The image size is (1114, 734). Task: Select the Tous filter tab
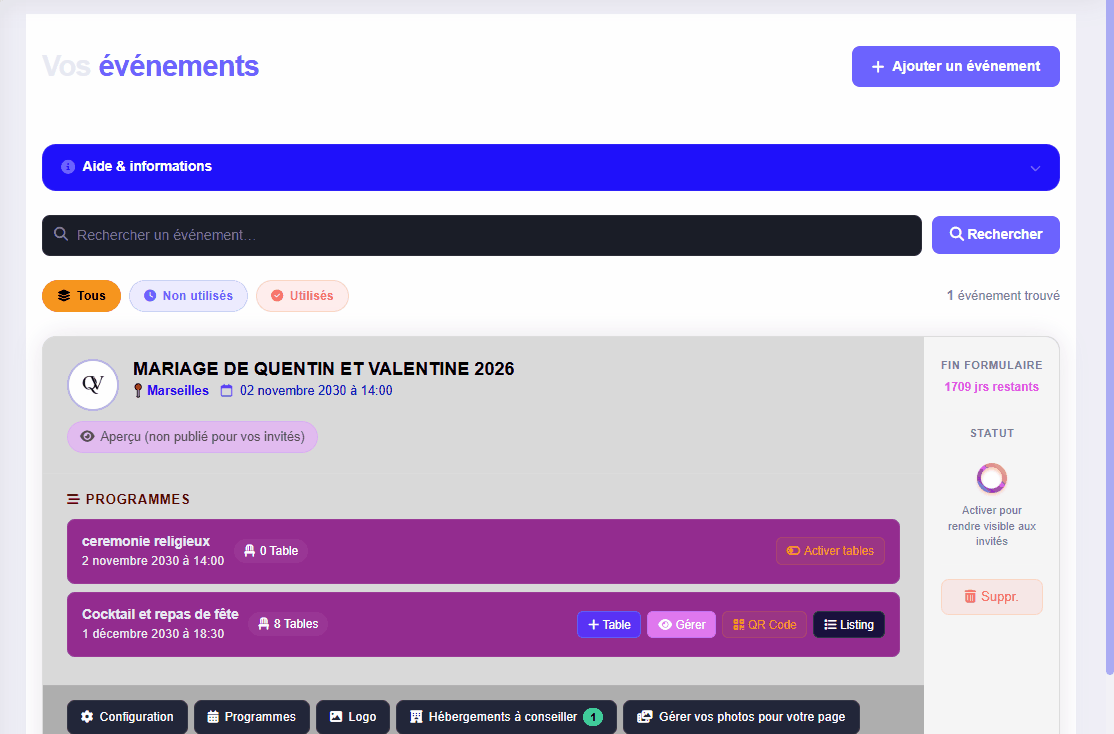pyautogui.click(x=81, y=296)
